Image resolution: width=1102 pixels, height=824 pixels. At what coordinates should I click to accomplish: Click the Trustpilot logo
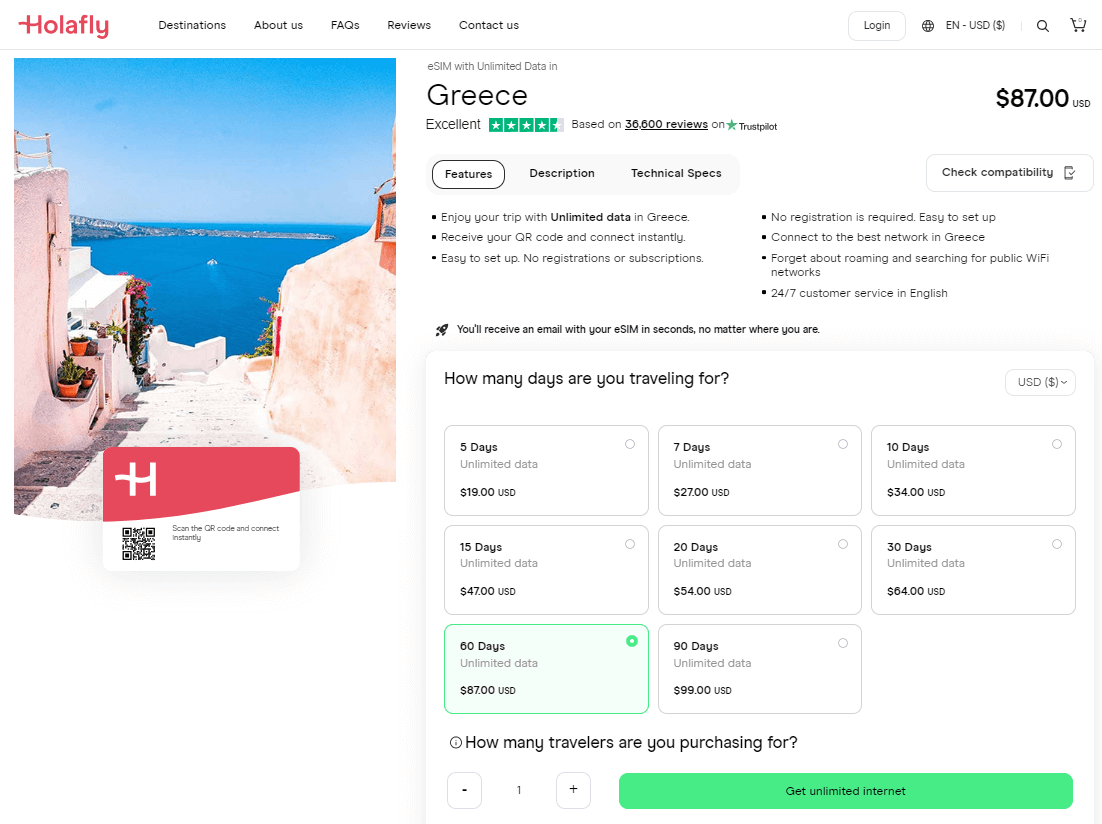(x=751, y=125)
